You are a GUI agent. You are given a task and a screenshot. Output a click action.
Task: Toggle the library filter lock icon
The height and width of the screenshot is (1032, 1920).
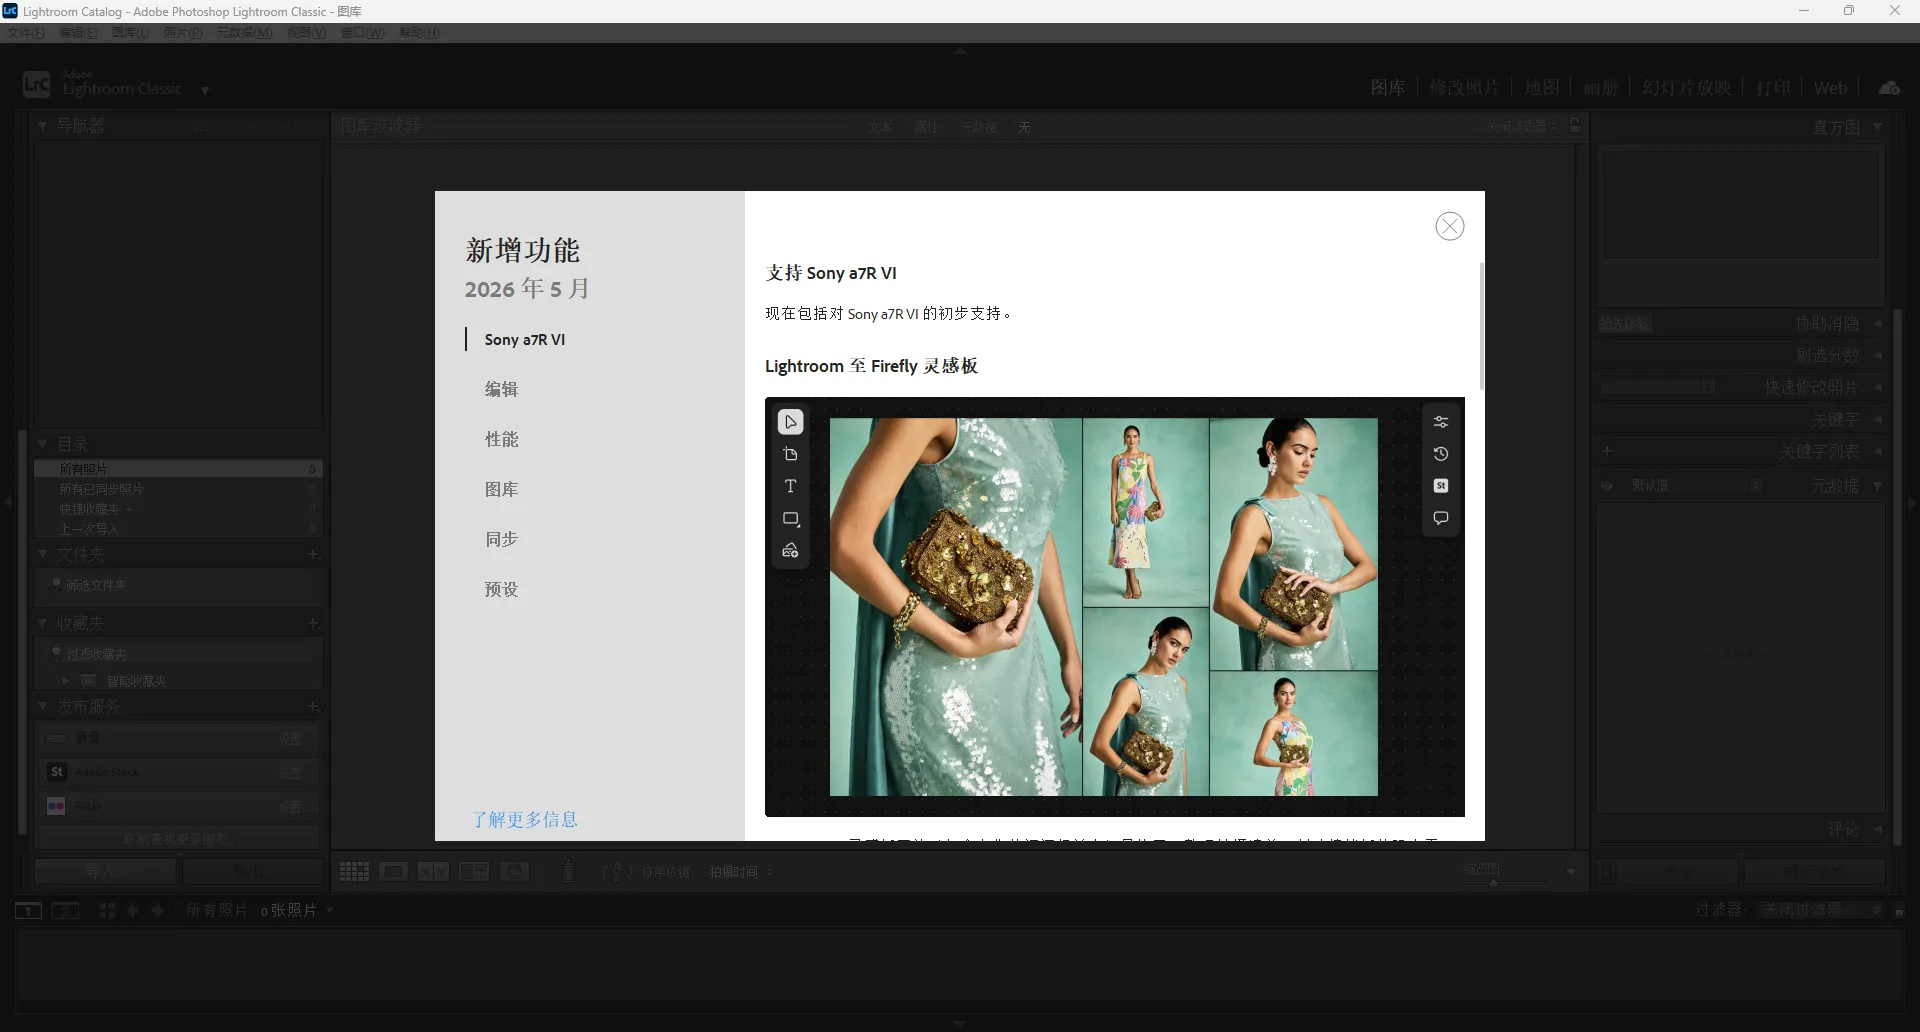coord(1575,125)
